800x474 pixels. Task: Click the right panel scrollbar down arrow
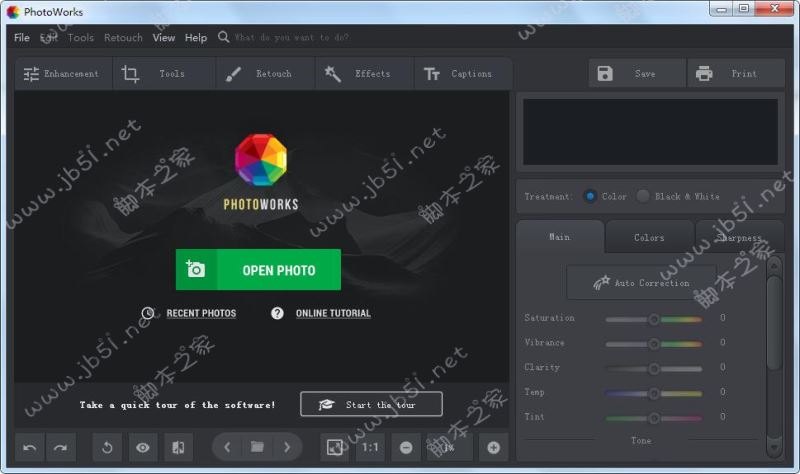coord(774,447)
